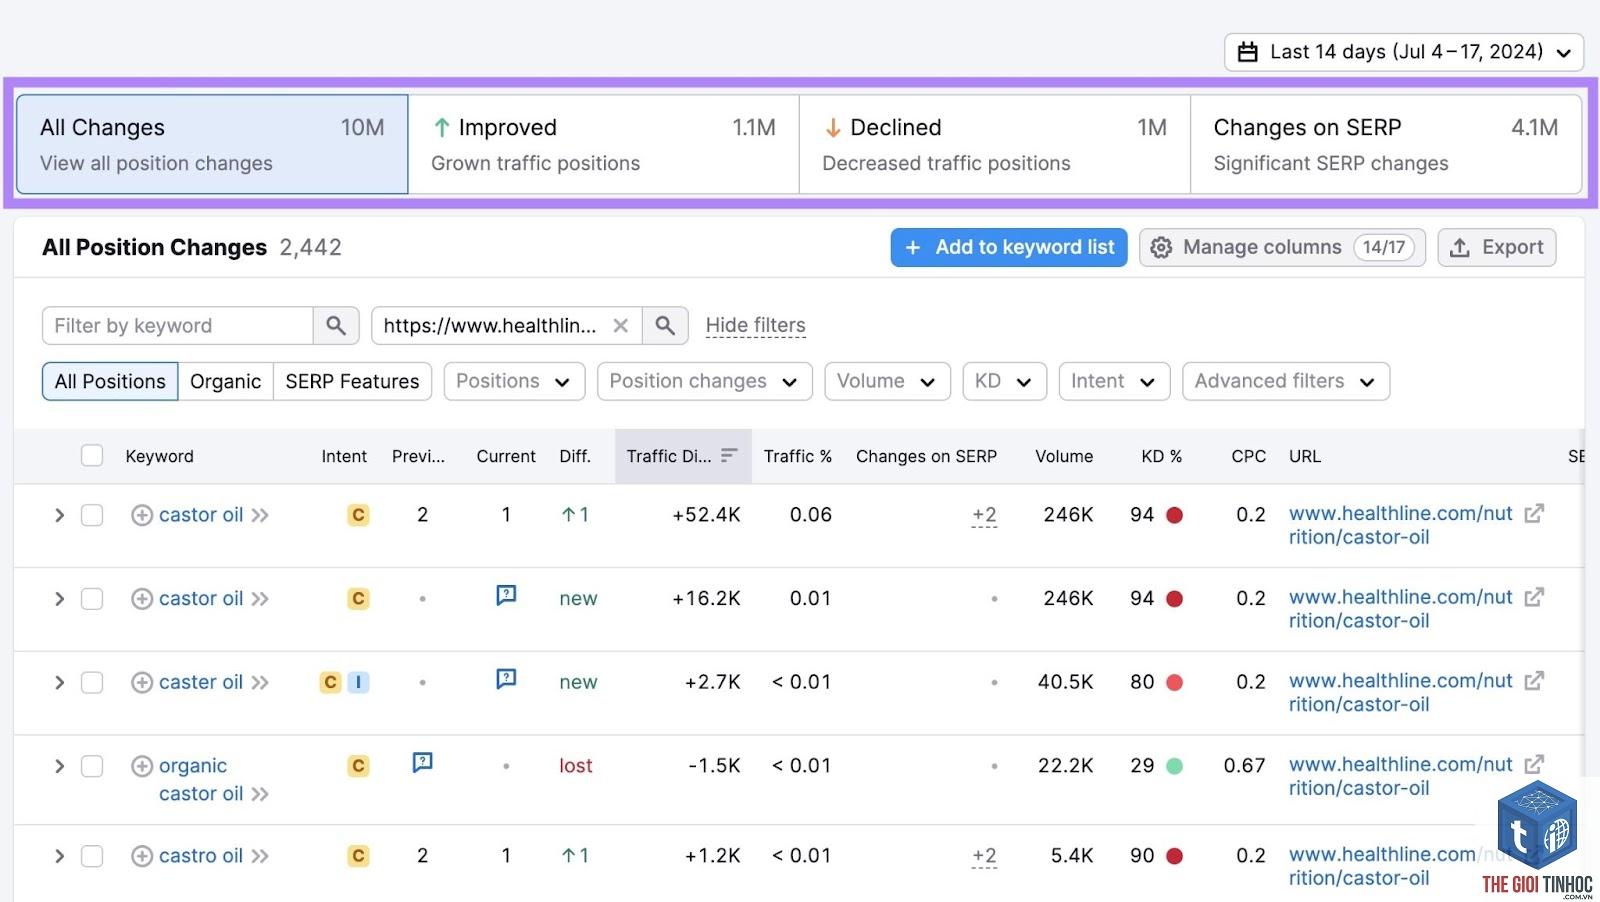Open external link icon for organic castor oil URL
Screen dimensions: 1600x902
pos(1534,764)
